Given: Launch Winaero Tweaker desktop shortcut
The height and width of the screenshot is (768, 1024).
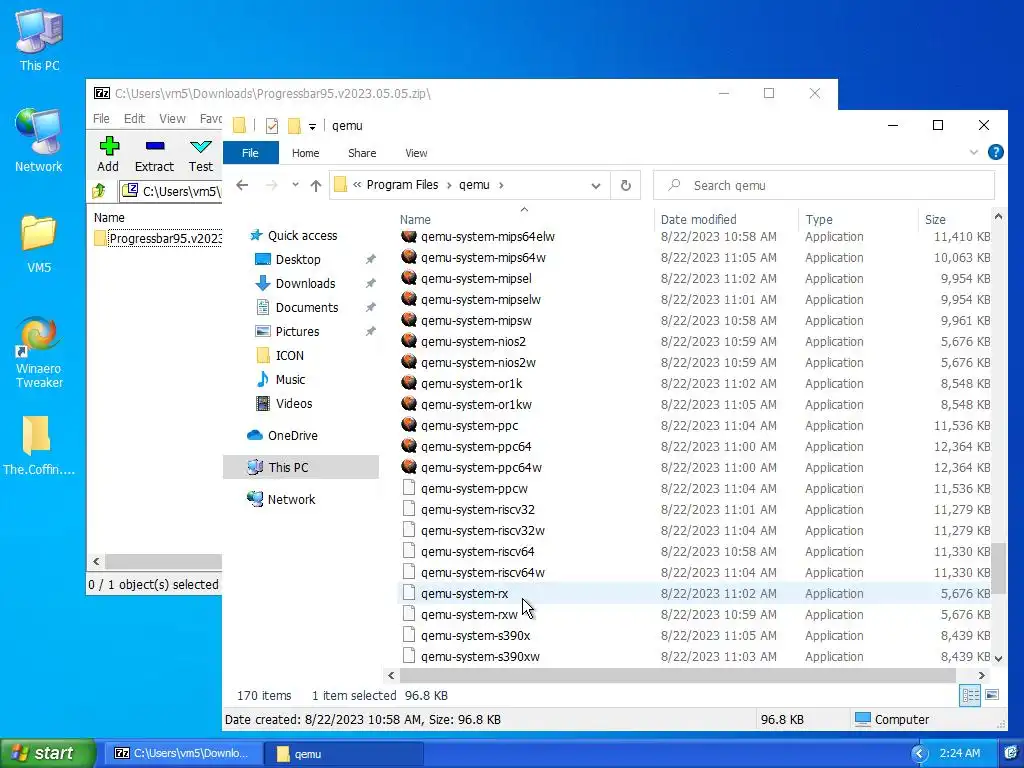Looking at the screenshot, I should click(39, 353).
